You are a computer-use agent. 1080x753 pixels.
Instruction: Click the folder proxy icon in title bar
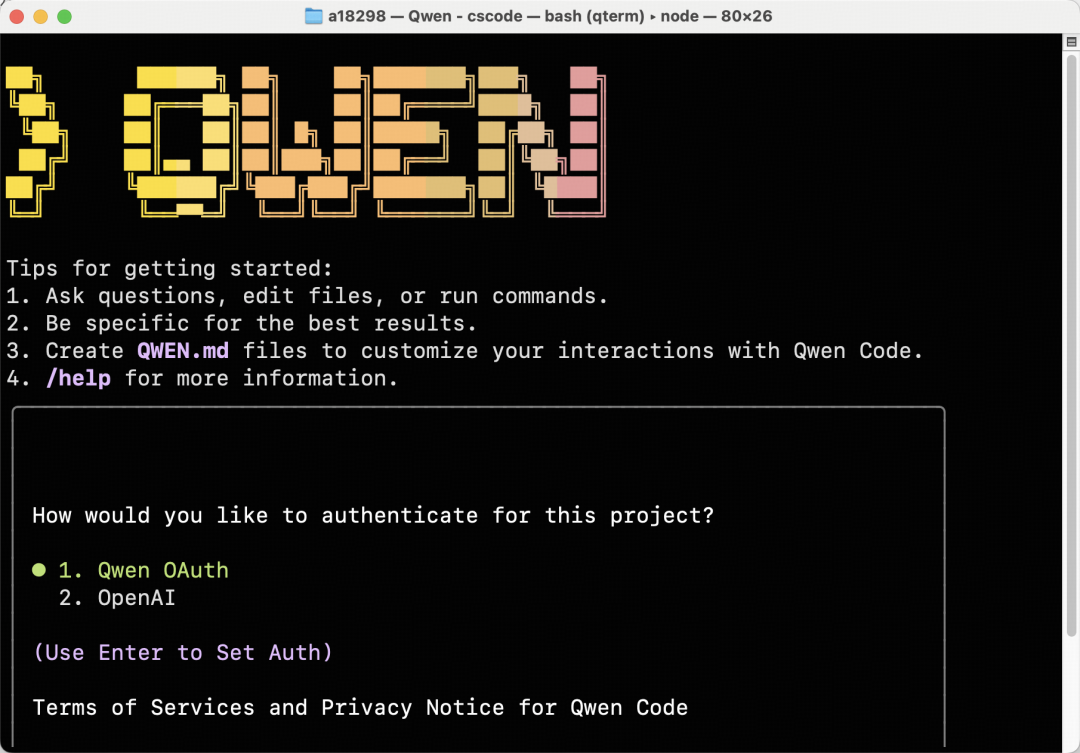tap(313, 16)
